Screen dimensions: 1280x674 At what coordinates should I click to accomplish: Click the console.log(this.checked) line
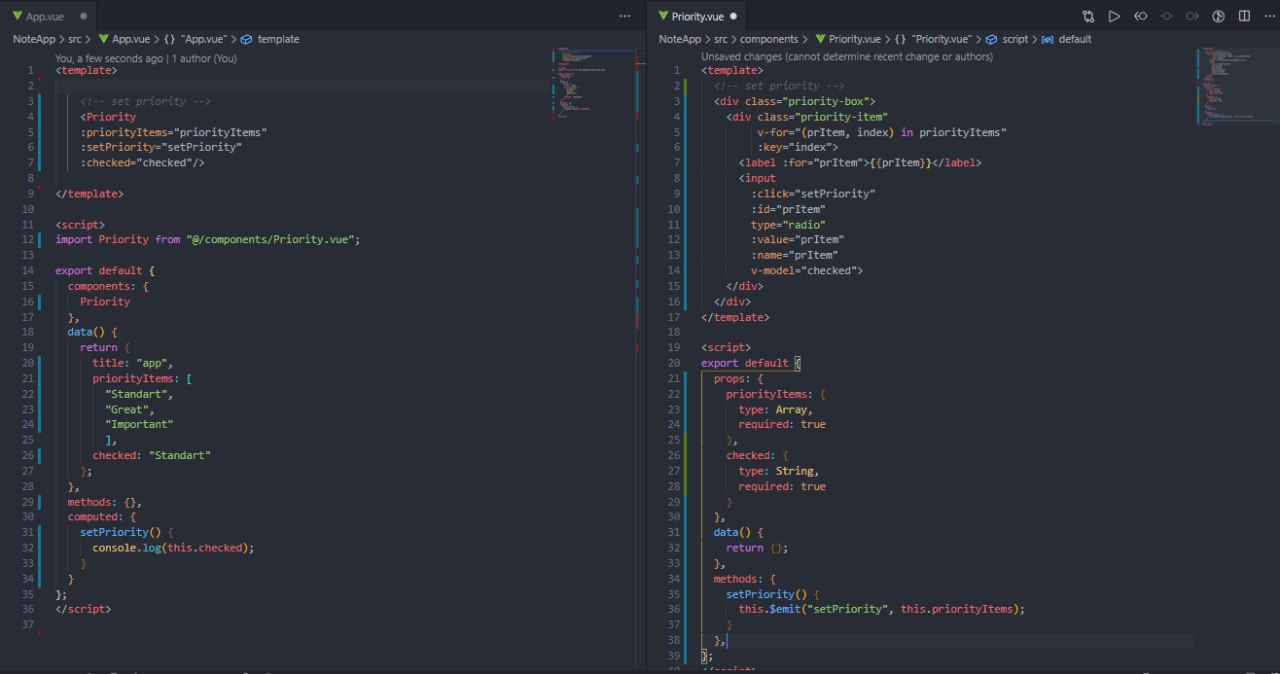pyautogui.click(x=174, y=548)
